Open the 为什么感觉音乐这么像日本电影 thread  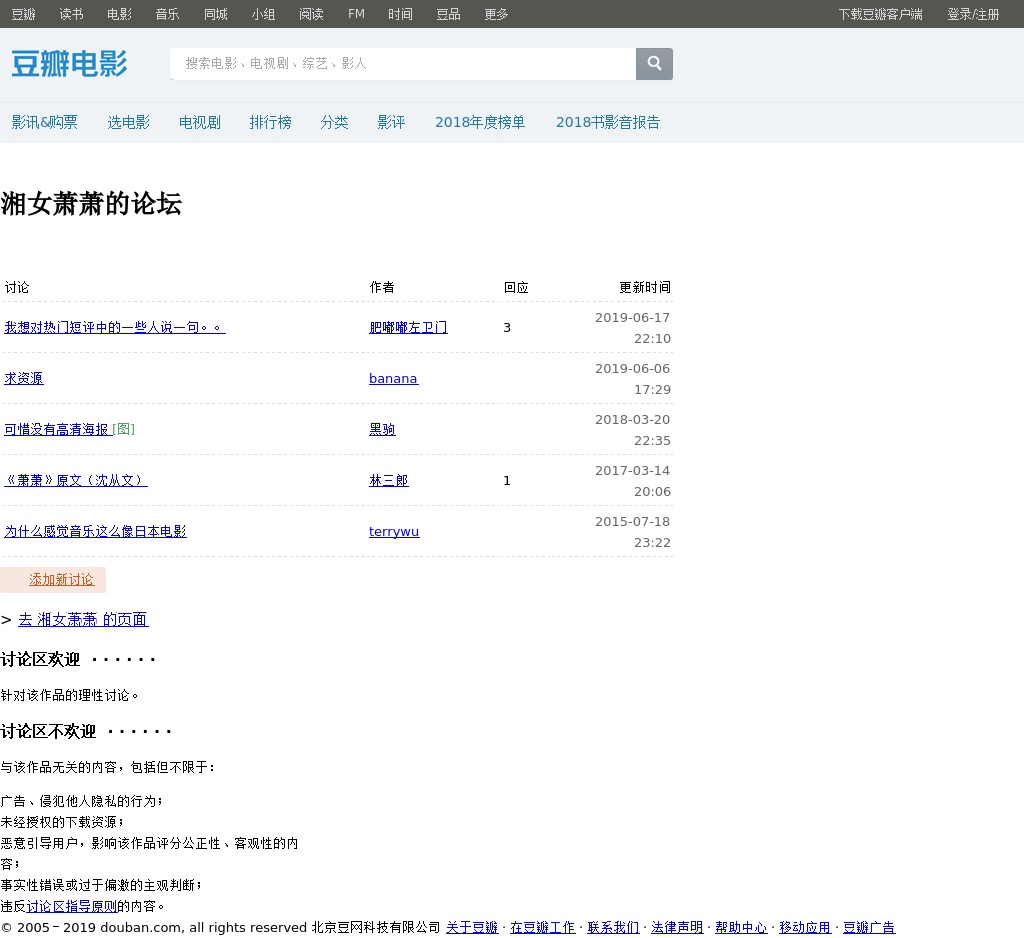(x=95, y=531)
